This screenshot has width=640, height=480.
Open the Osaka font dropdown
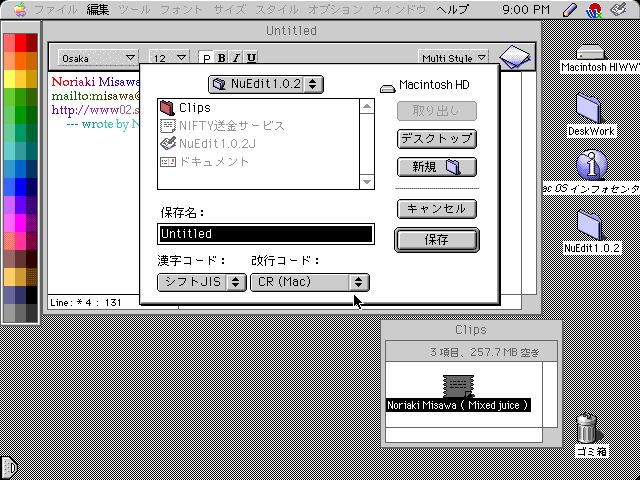tap(98, 58)
